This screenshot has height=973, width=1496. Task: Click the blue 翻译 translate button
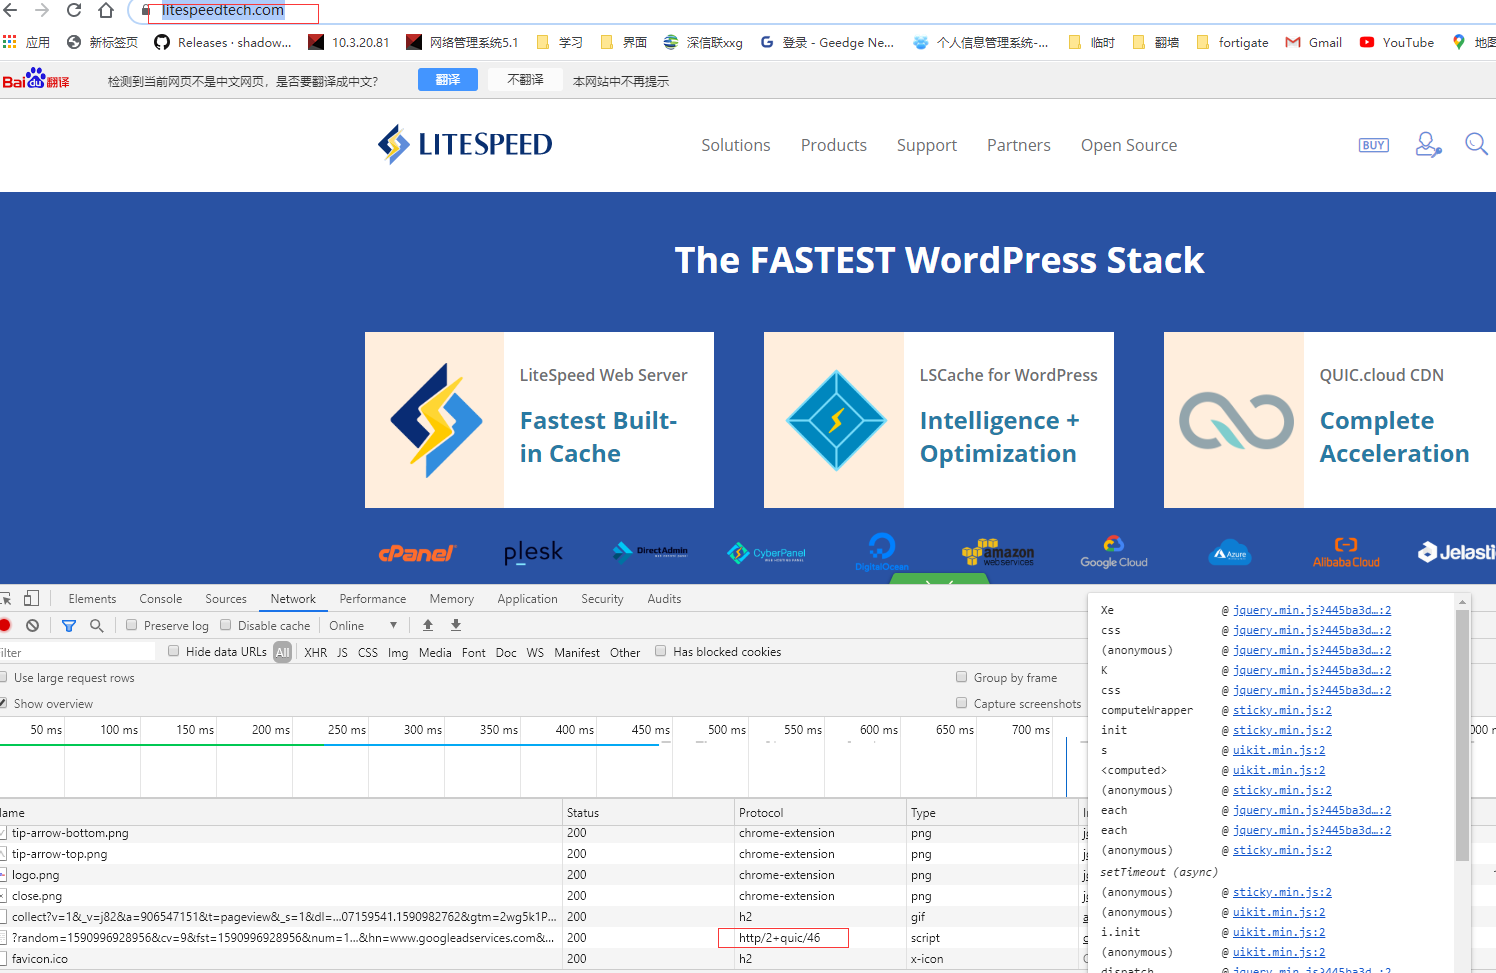[x=447, y=80]
